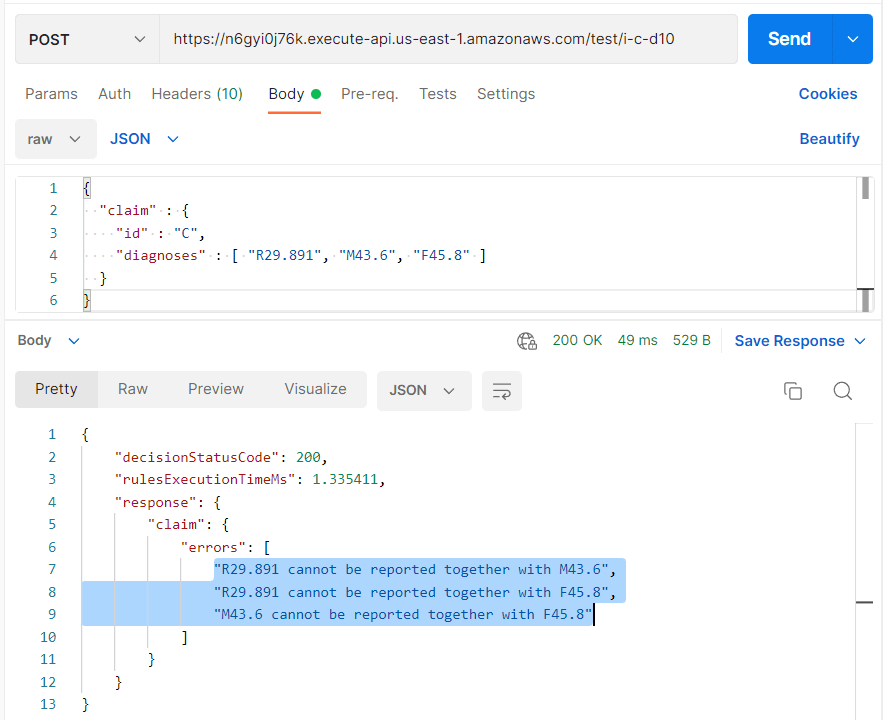This screenshot has width=884, height=720.
Task: Open the HTTP method POST dropdown
Action: [87, 39]
